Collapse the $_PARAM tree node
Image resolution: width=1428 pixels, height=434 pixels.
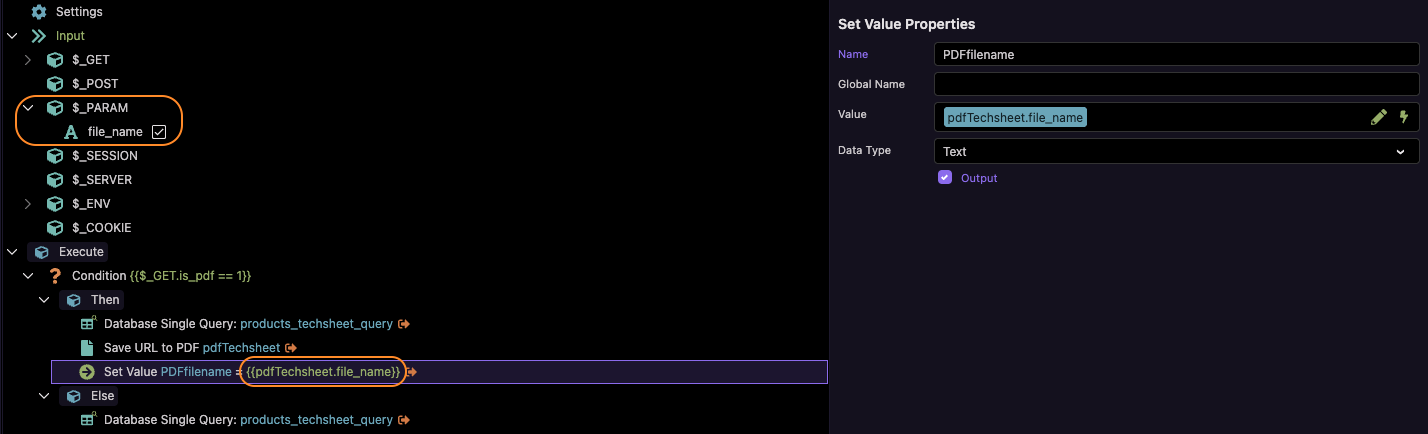28,108
